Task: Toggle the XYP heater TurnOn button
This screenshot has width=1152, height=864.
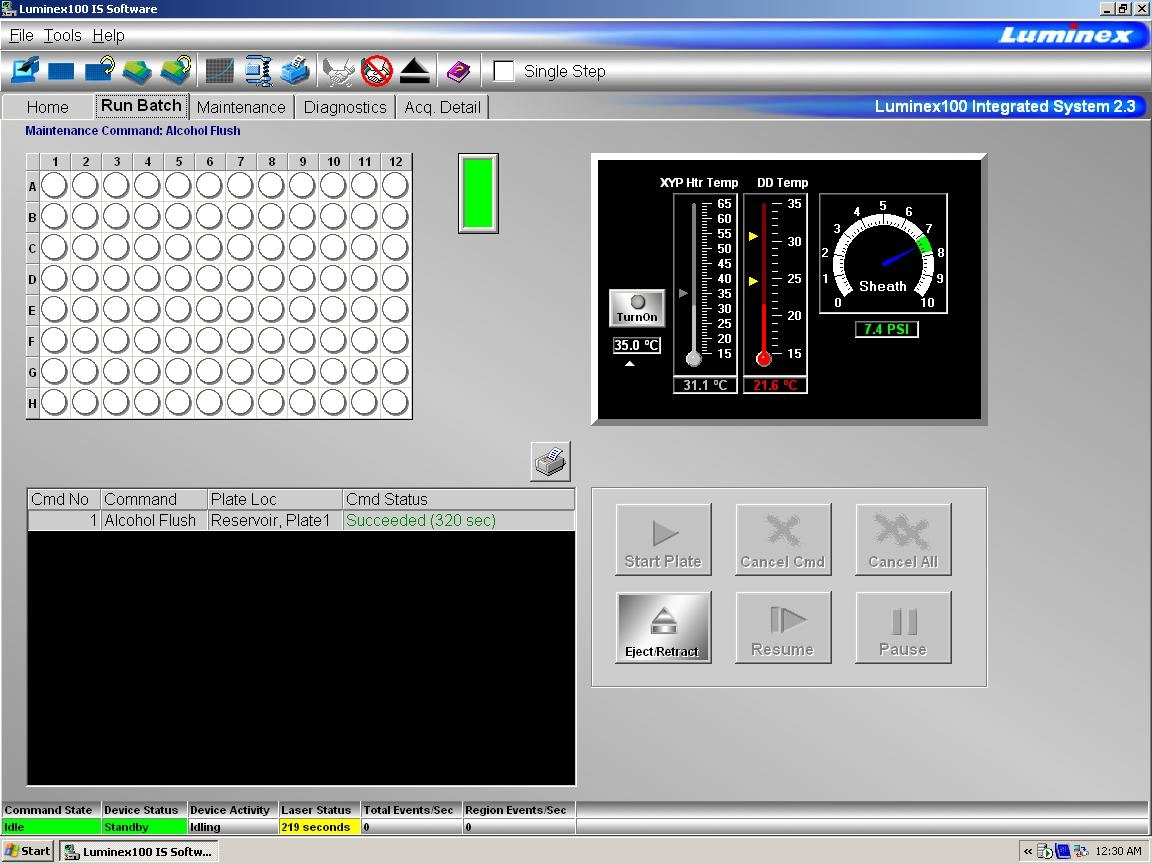Action: (637, 308)
